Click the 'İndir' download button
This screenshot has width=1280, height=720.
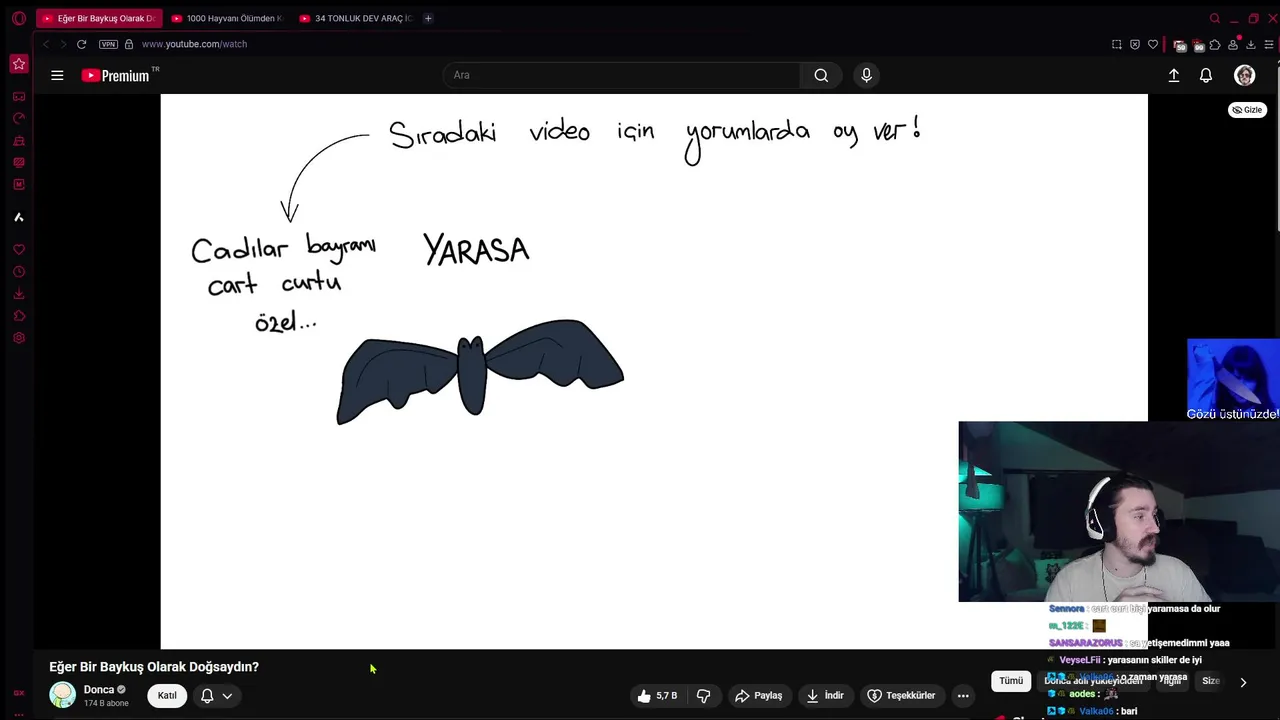click(825, 695)
